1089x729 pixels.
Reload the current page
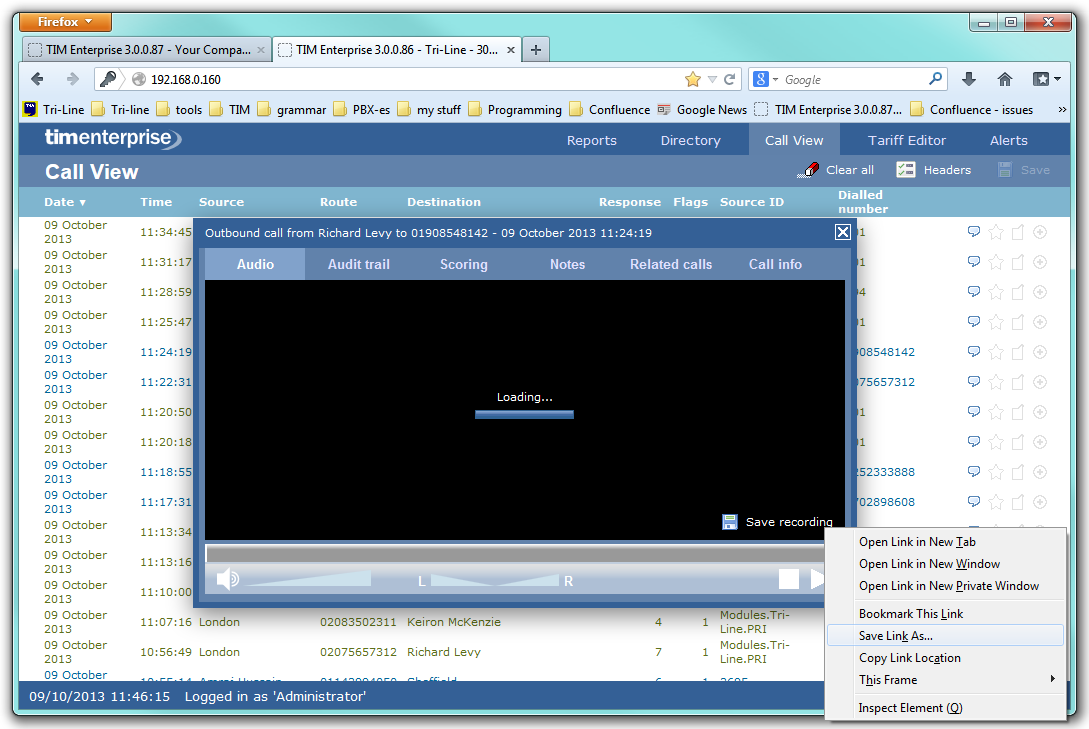729,79
